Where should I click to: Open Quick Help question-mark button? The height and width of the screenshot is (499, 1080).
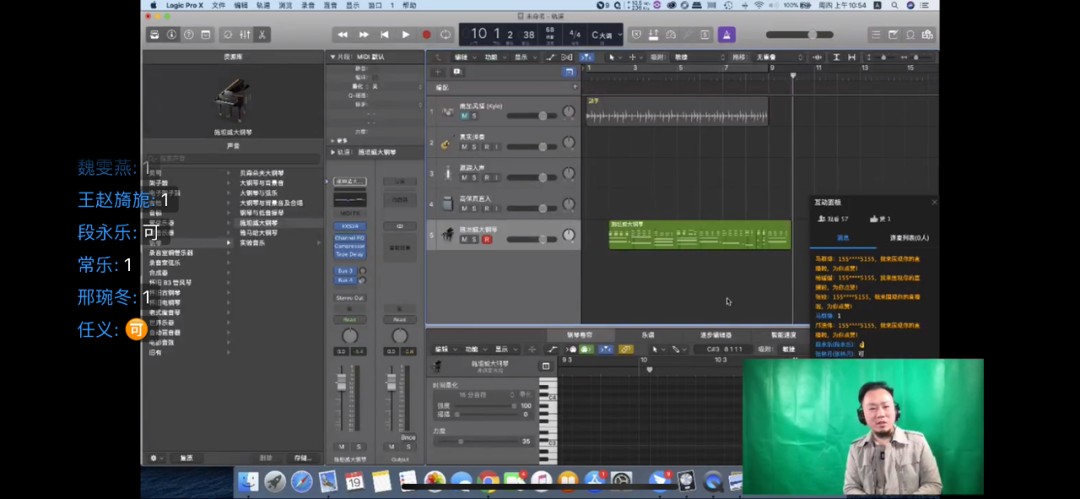coord(188,34)
